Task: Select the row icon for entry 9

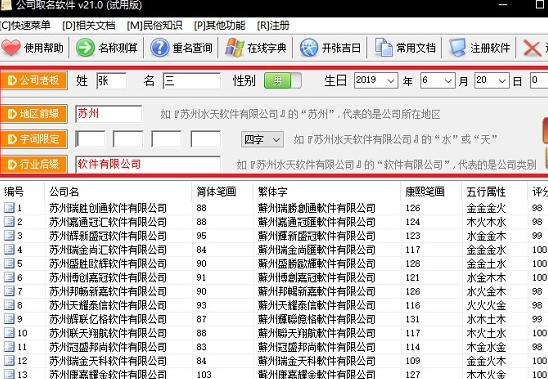Action: tap(9, 319)
